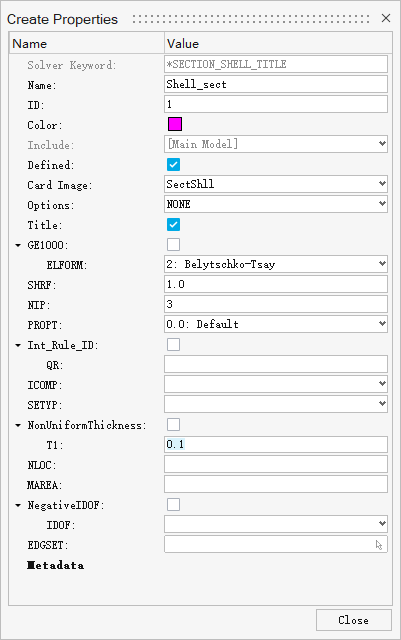Click the Name field containing Shell_sect
The image size is (401, 640).
(276, 84)
